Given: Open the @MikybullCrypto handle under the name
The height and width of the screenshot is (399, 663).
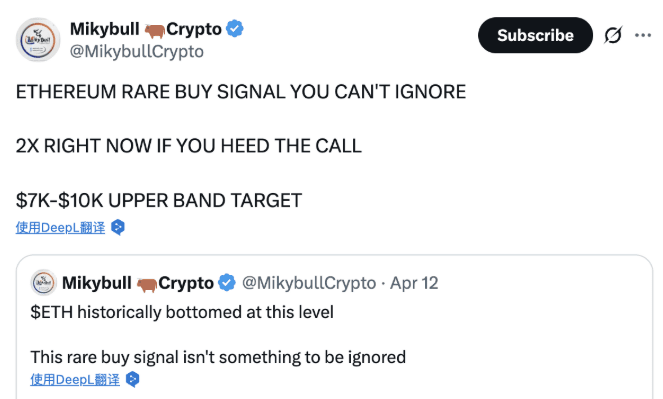Looking at the screenshot, I should point(137,52).
